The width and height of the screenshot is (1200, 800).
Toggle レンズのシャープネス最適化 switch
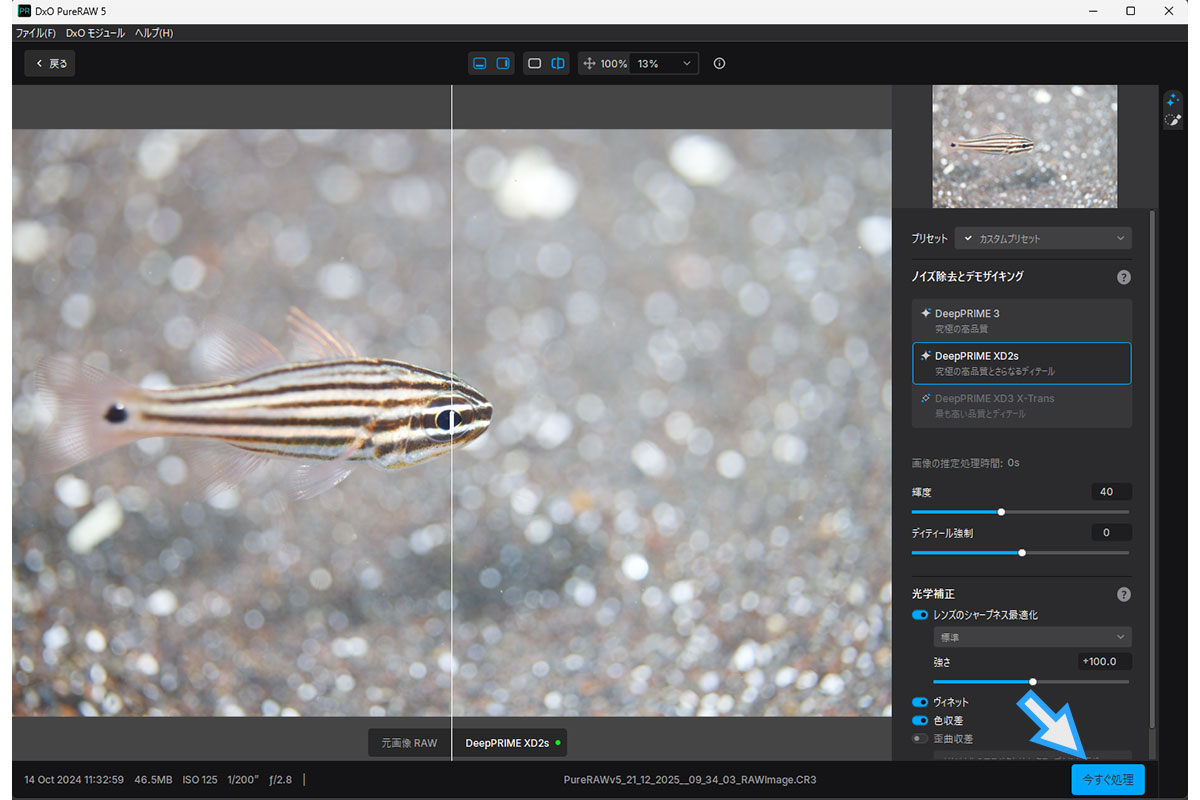pos(920,615)
